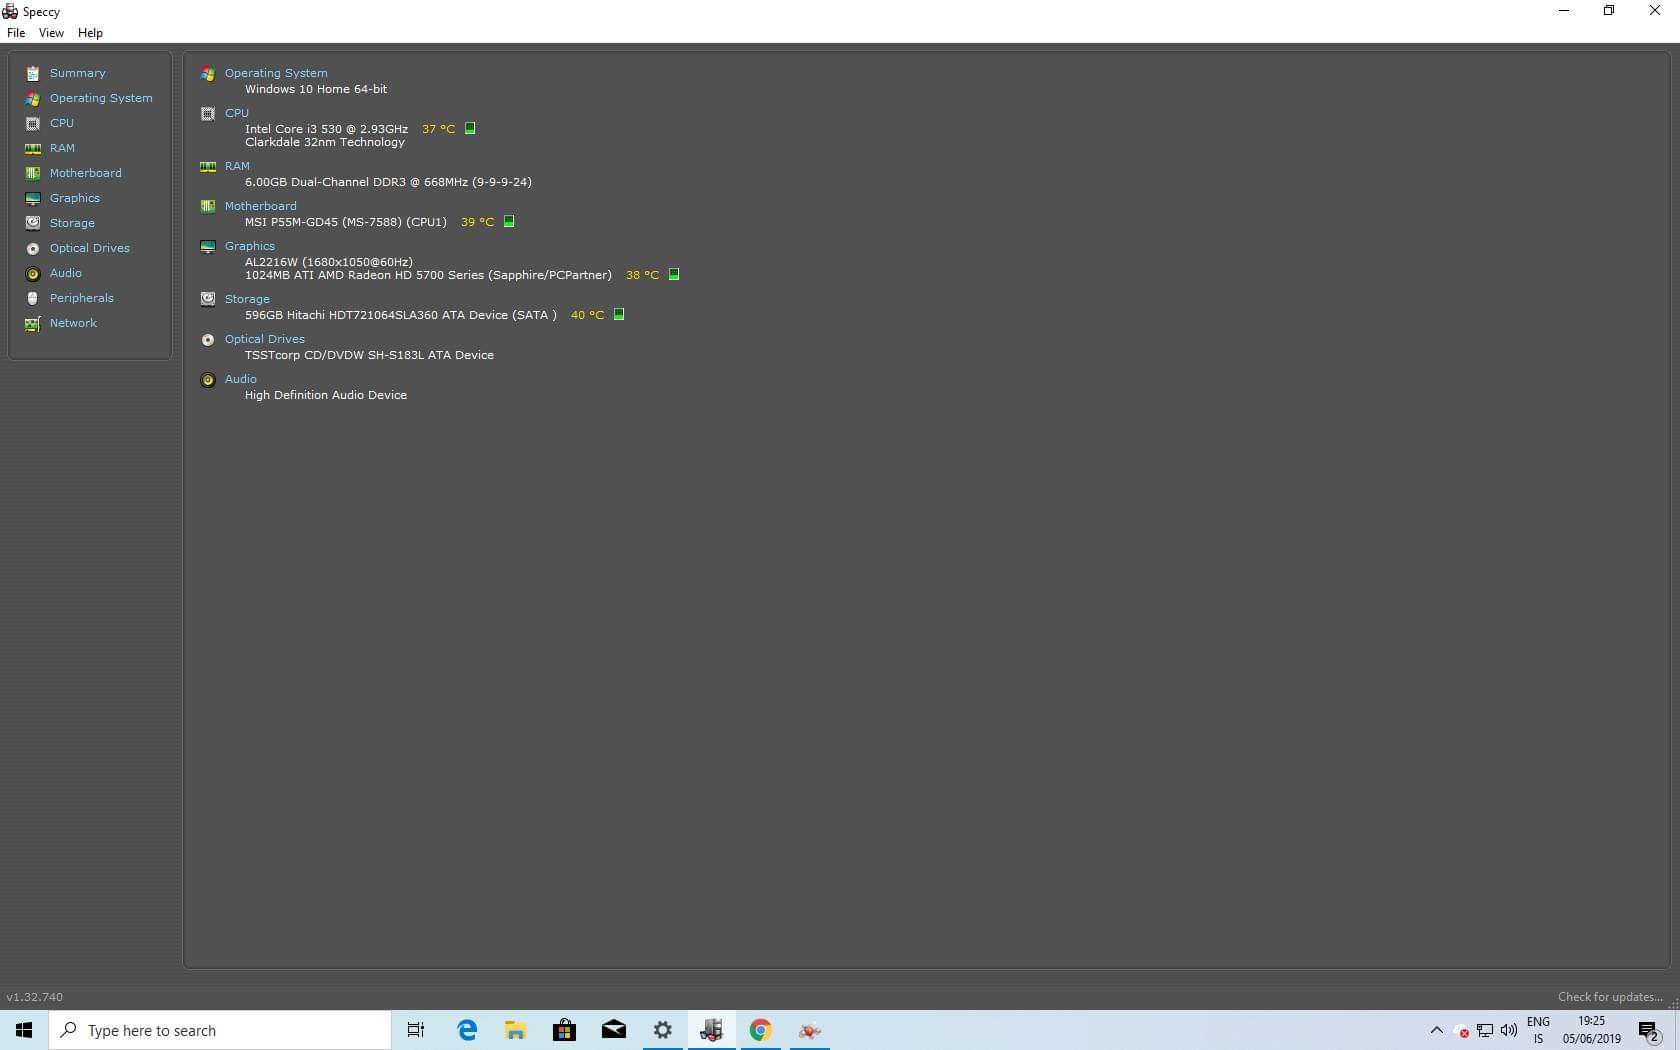
Task: Click Check for updates link
Action: click(x=1610, y=997)
